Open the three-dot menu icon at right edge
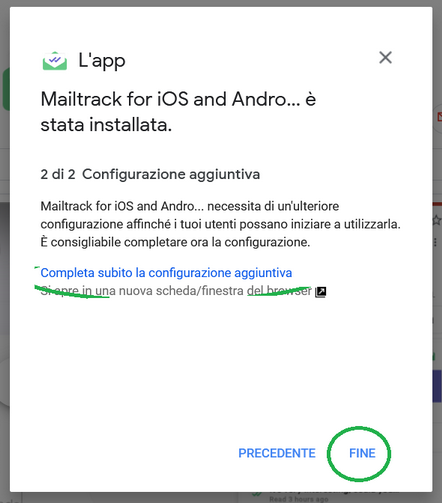This screenshot has width=442, height=503. pos(436,242)
